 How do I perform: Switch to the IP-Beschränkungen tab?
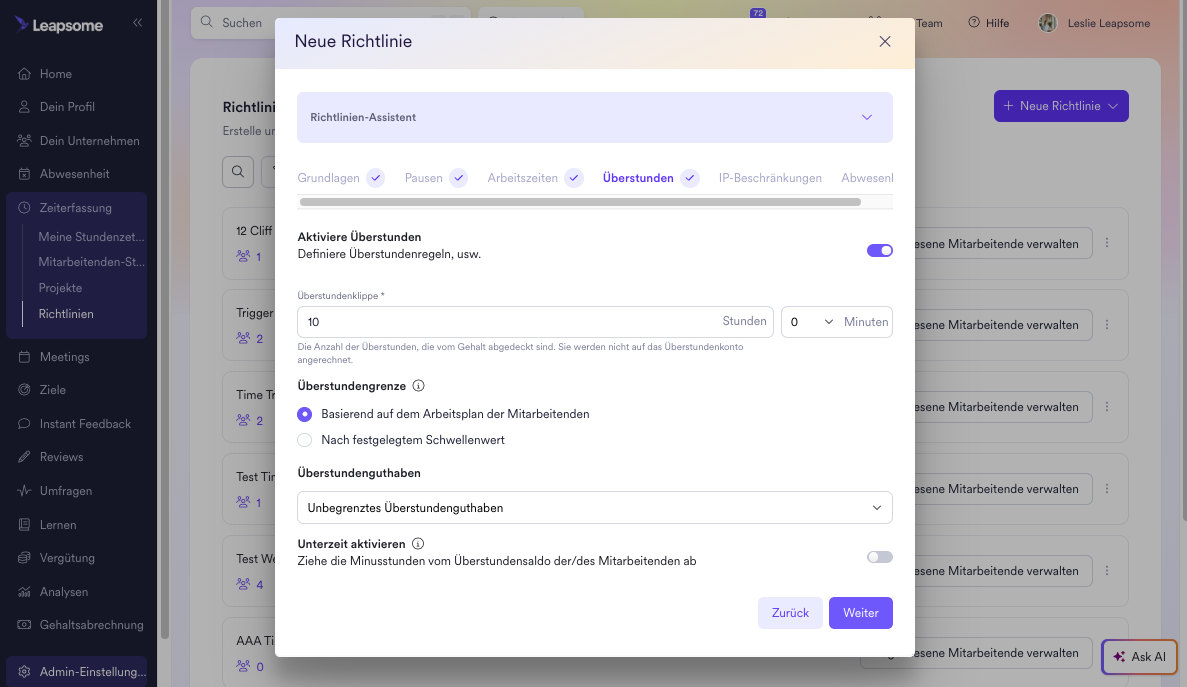tap(770, 178)
